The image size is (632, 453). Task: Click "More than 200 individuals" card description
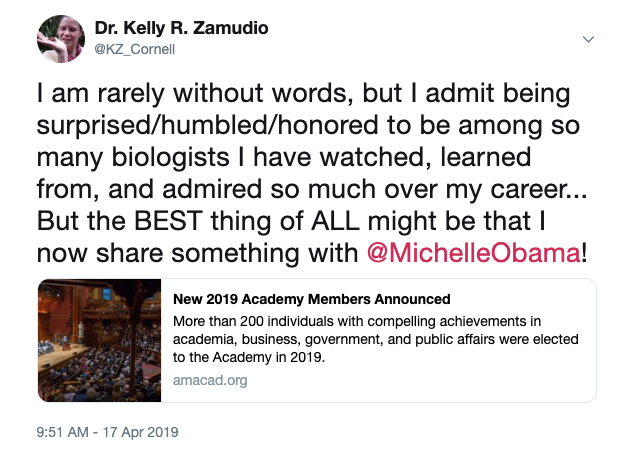click(x=258, y=320)
